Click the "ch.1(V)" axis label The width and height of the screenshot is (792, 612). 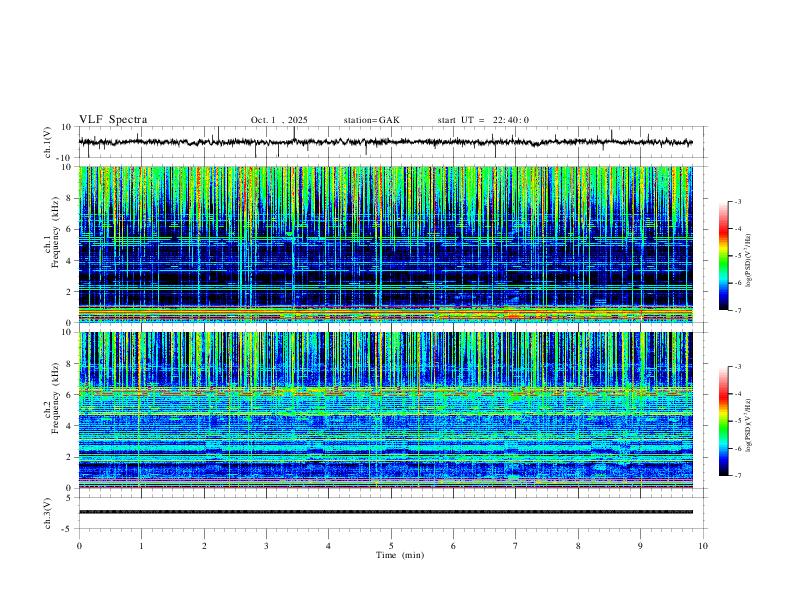[x=48, y=142]
